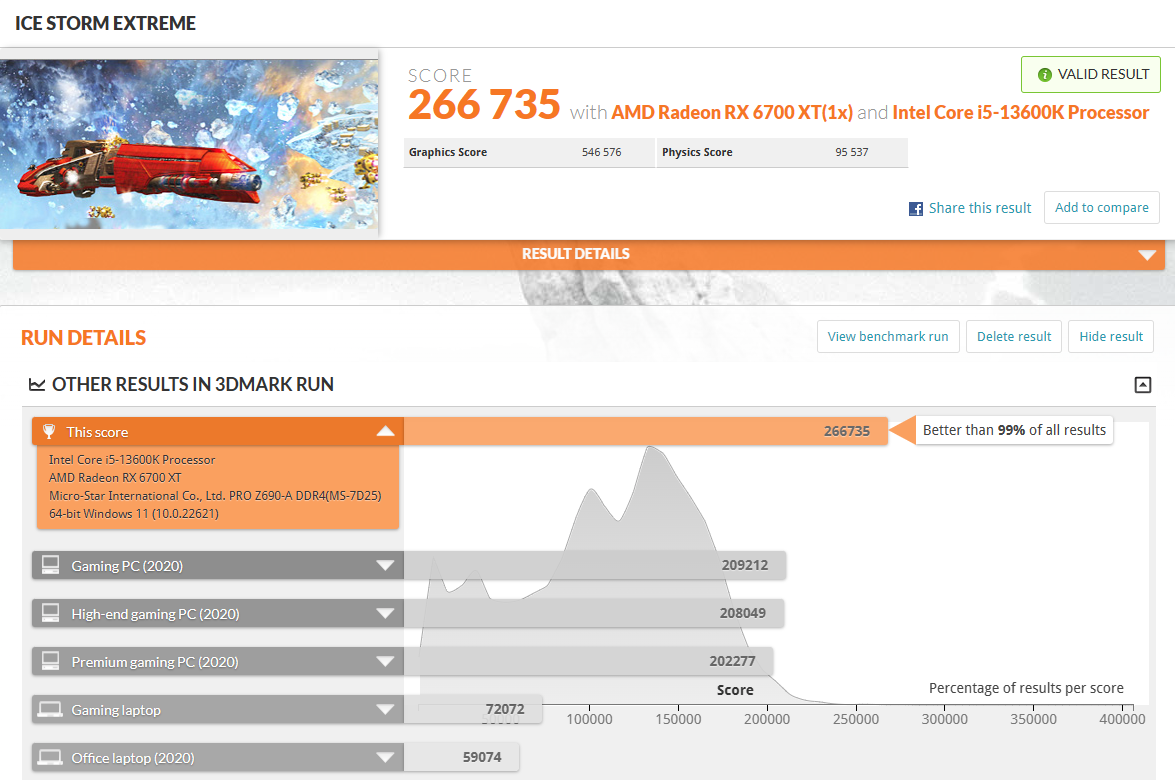1175x780 pixels.
Task: Expand the Office laptop (2020) row arrow
Action: pos(385,757)
